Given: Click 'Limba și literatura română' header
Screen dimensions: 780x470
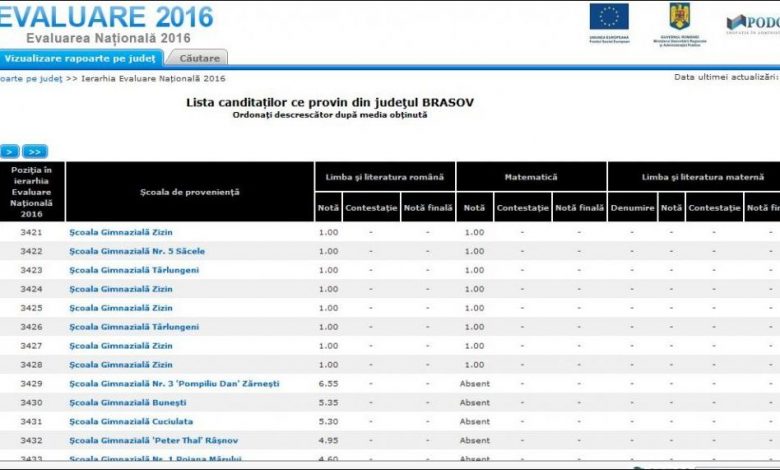Looking at the screenshot, I should pos(385,177).
